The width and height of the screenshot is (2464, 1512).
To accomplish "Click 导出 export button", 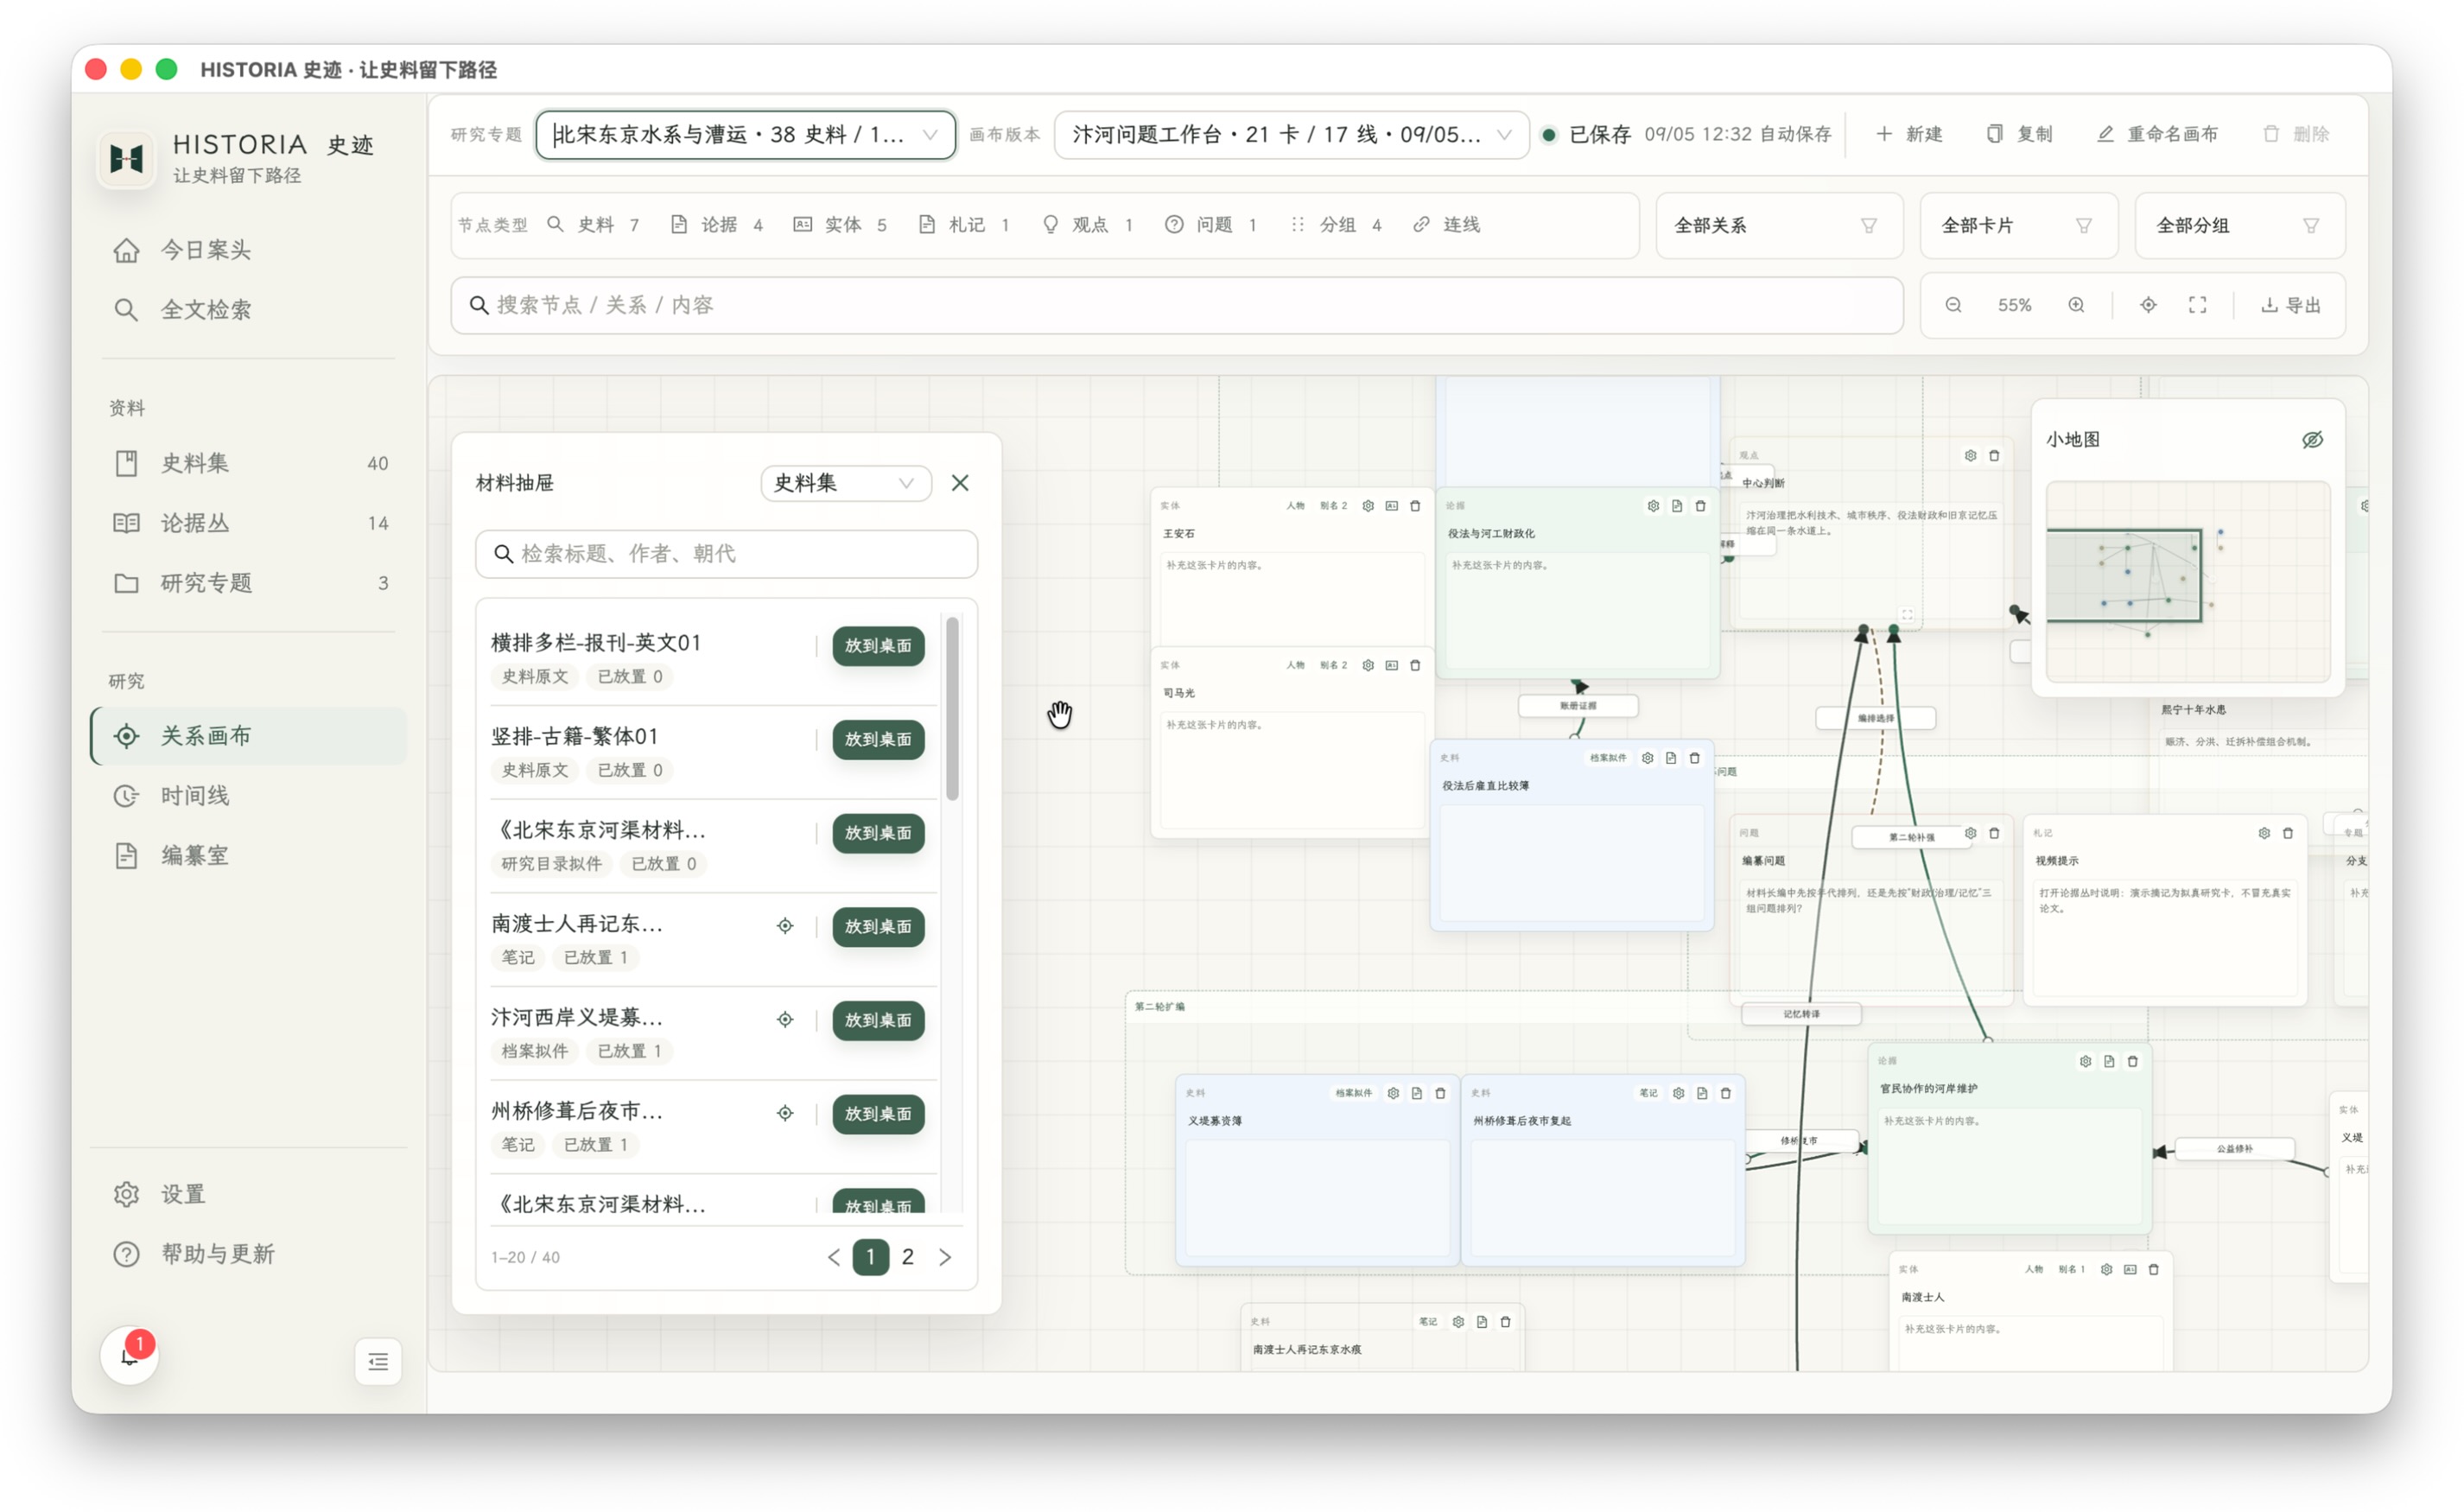I will tap(2291, 305).
